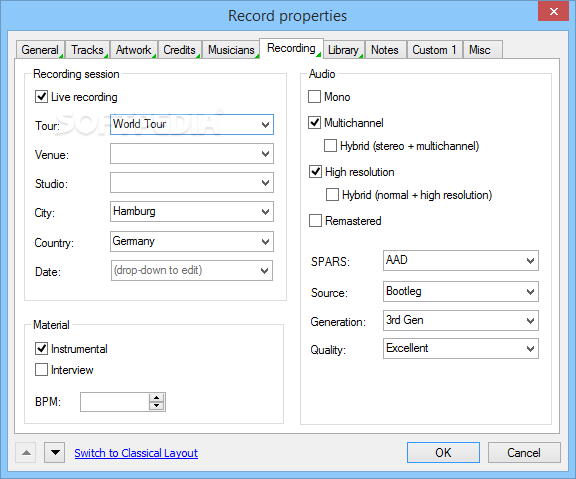Click the Cancel button
This screenshot has width=576, height=479.
(524, 453)
